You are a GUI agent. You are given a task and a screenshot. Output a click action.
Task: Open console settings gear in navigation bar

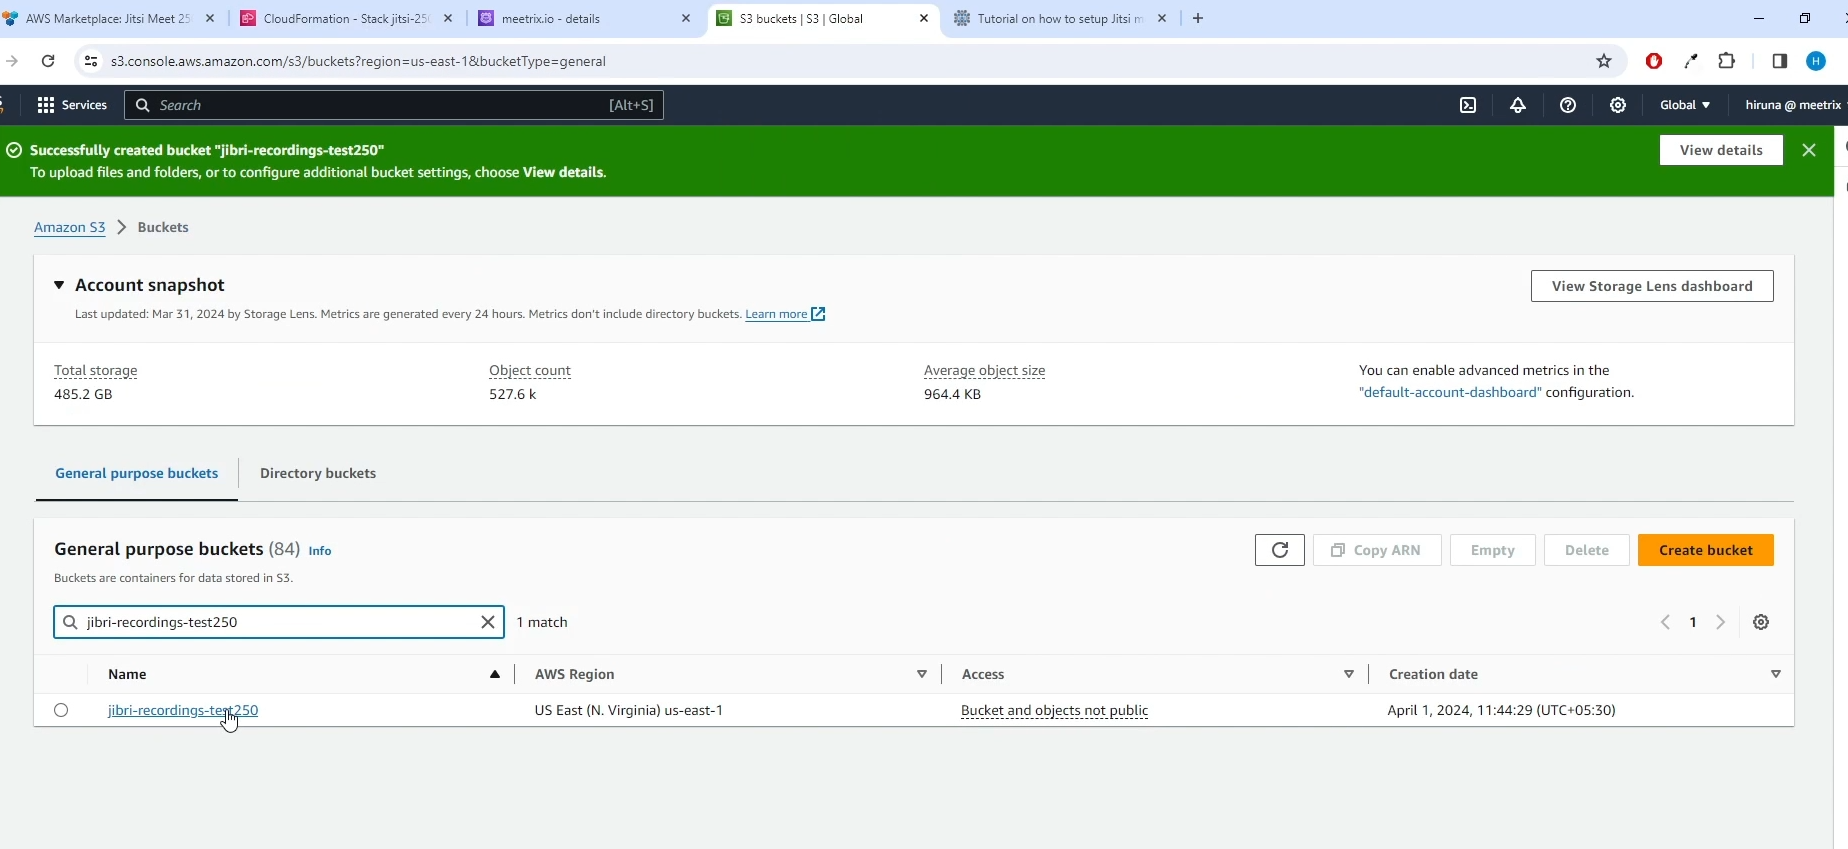(1618, 105)
